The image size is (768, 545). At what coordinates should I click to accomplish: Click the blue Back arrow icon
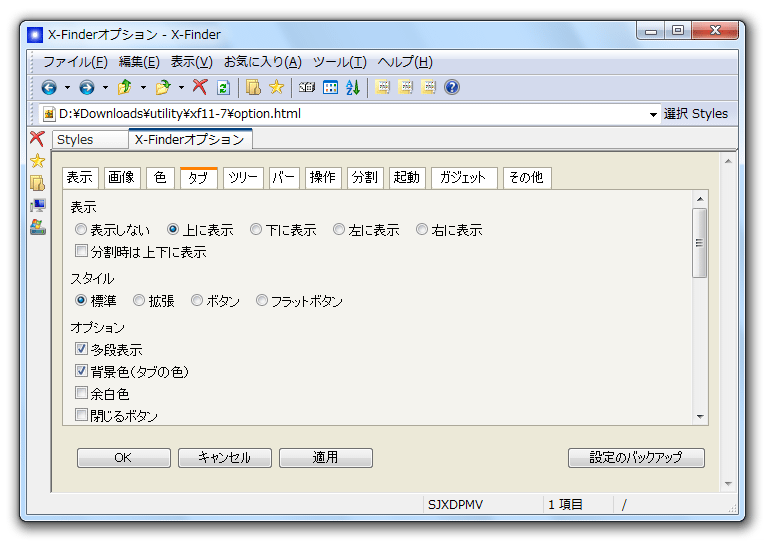click(48, 88)
